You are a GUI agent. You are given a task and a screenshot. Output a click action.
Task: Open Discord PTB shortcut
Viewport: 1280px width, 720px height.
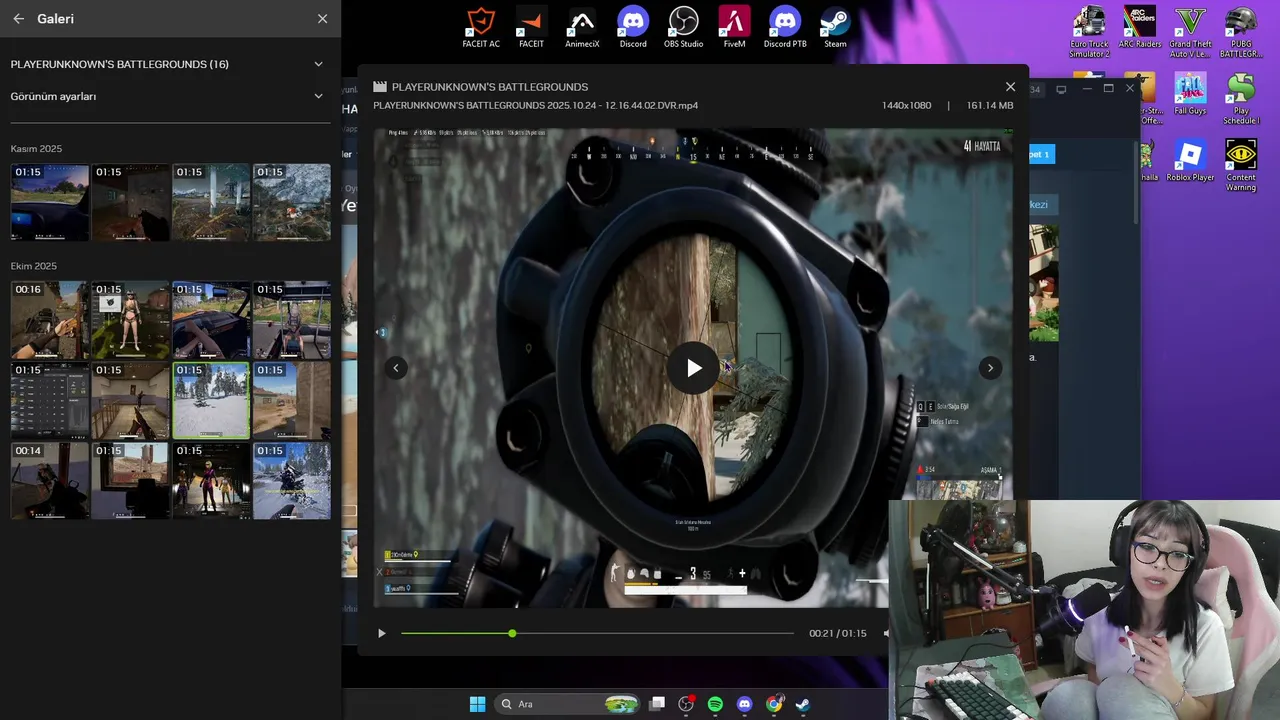click(x=785, y=27)
